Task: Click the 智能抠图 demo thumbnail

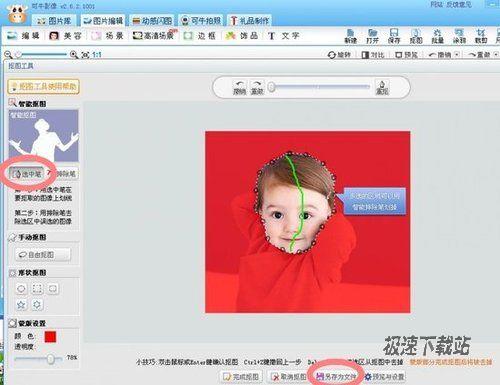Action: pos(43,136)
